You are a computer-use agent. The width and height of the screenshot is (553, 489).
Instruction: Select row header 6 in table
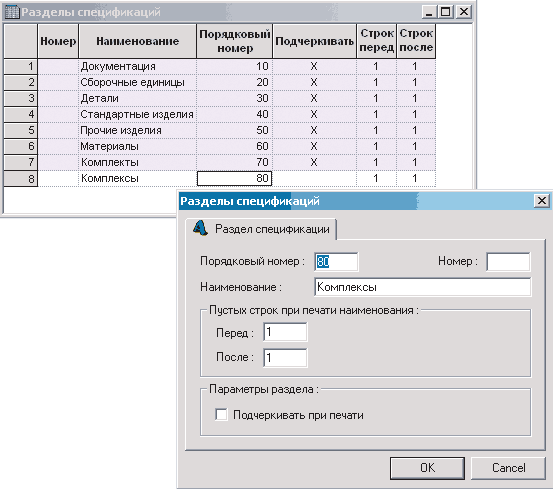point(20,146)
